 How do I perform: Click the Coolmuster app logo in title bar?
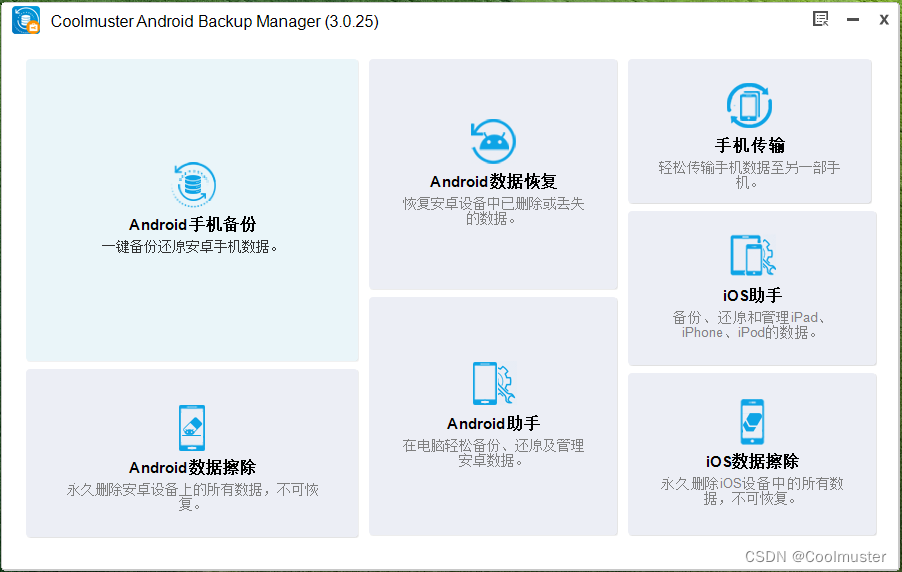[26, 20]
